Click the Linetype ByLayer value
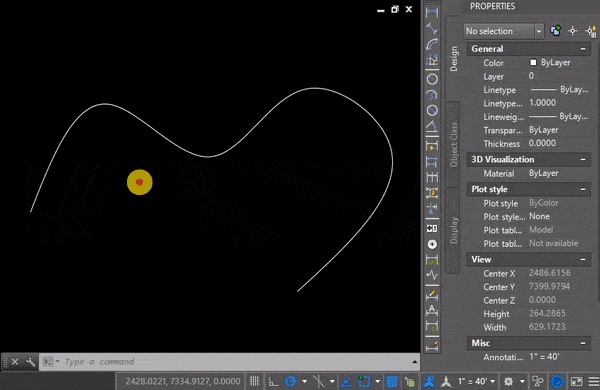Viewport: 600px width, 390px height. pos(559,90)
